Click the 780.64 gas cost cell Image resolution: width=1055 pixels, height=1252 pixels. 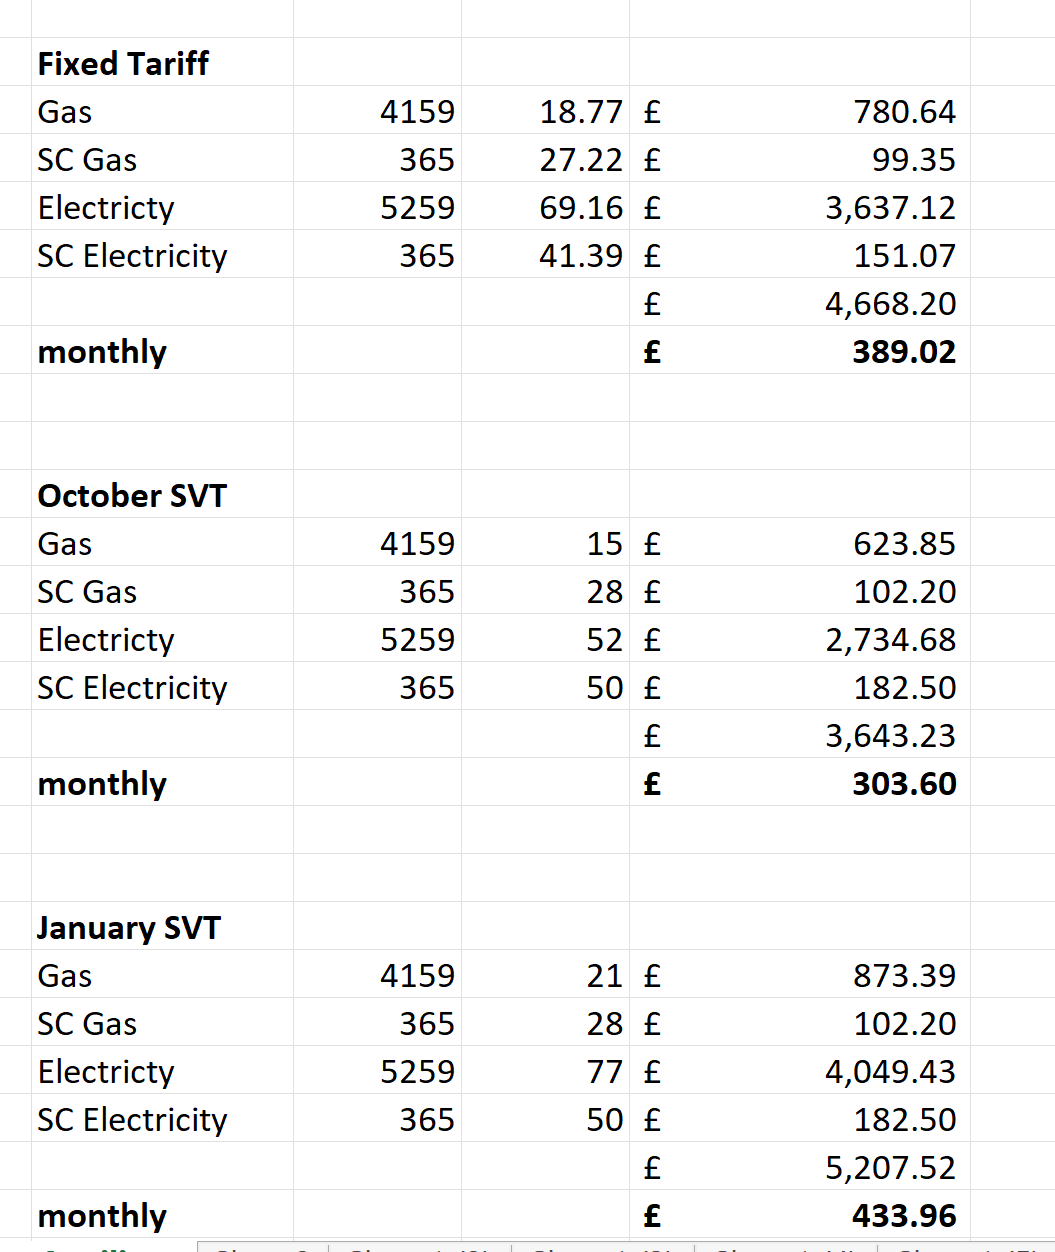(x=904, y=112)
